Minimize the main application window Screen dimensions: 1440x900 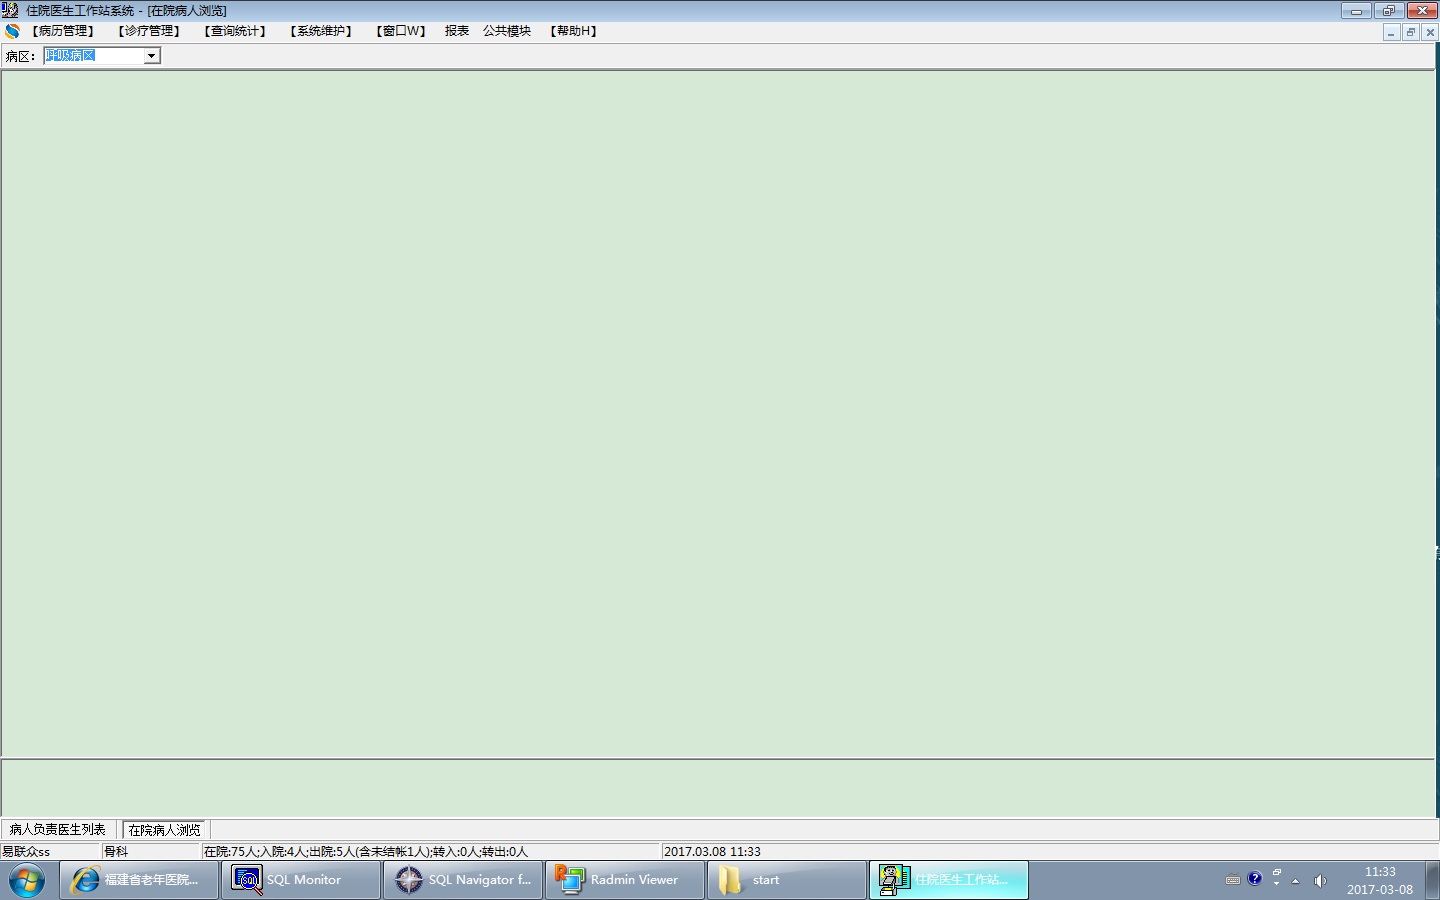1356,11
